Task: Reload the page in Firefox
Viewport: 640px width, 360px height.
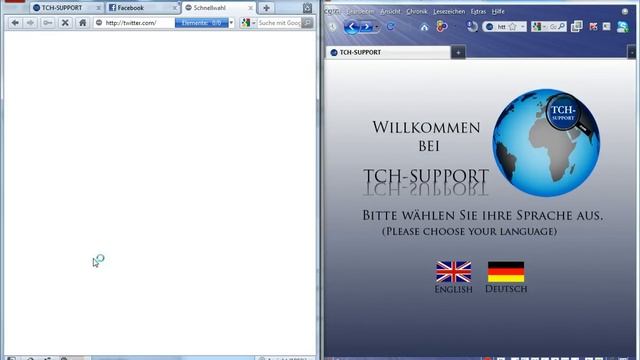Action: point(391,27)
